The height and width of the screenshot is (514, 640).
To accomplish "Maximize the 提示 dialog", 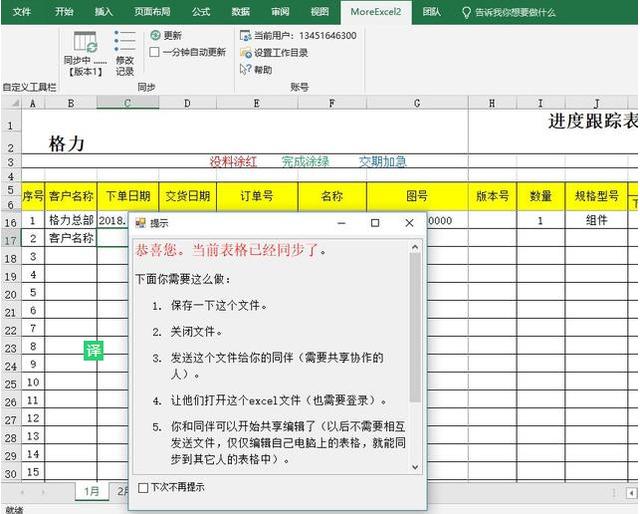I will click(x=375, y=223).
